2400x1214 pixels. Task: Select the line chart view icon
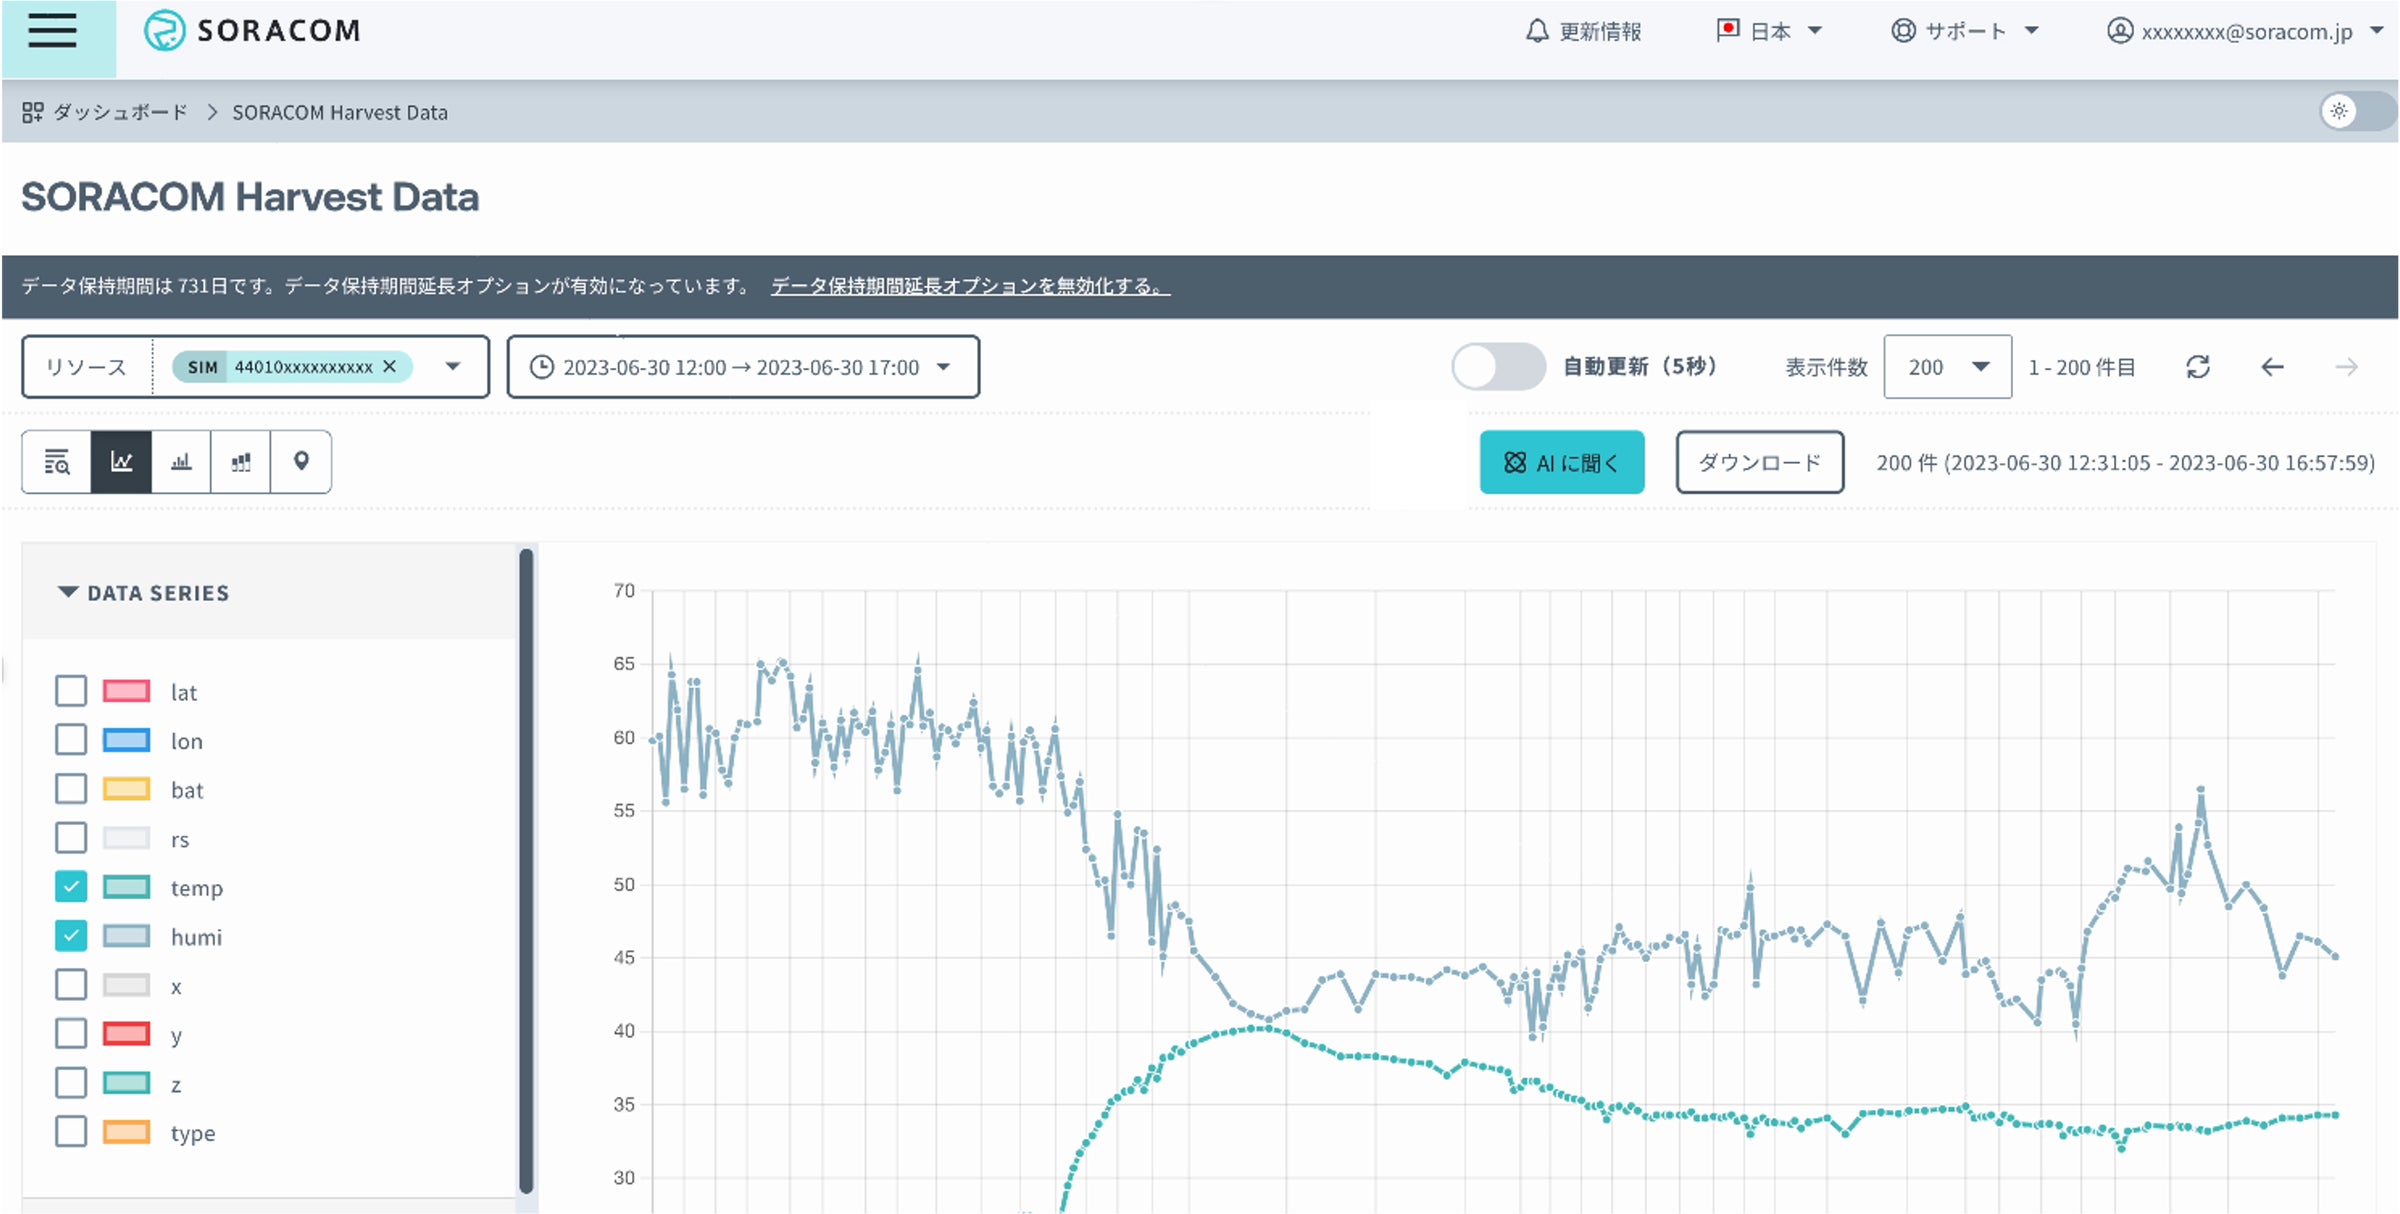coord(121,462)
